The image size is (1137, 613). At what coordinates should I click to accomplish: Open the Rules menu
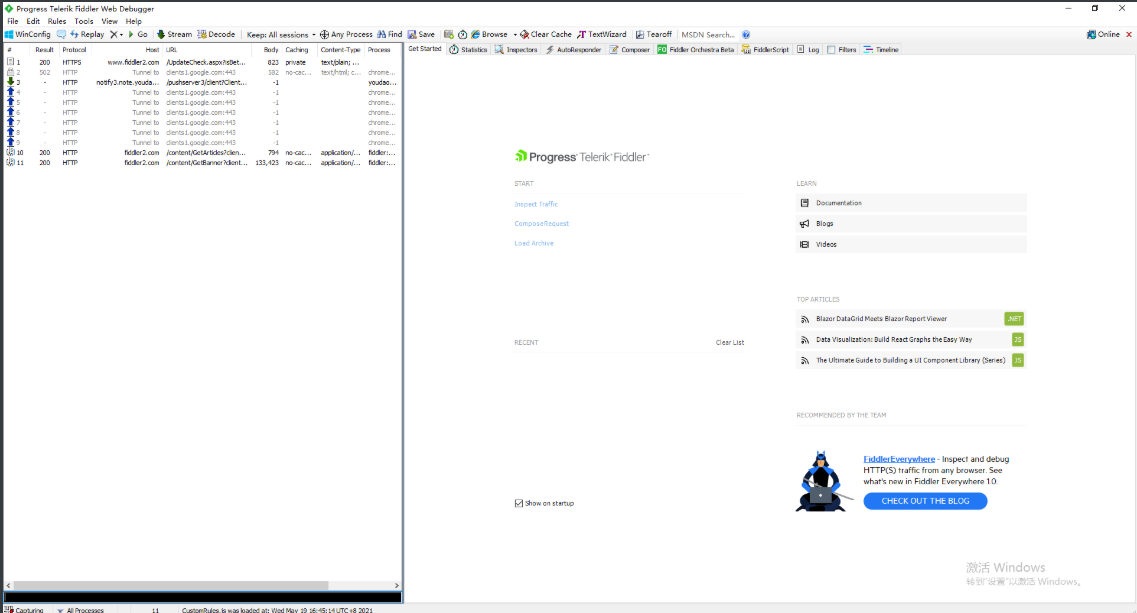(57, 21)
